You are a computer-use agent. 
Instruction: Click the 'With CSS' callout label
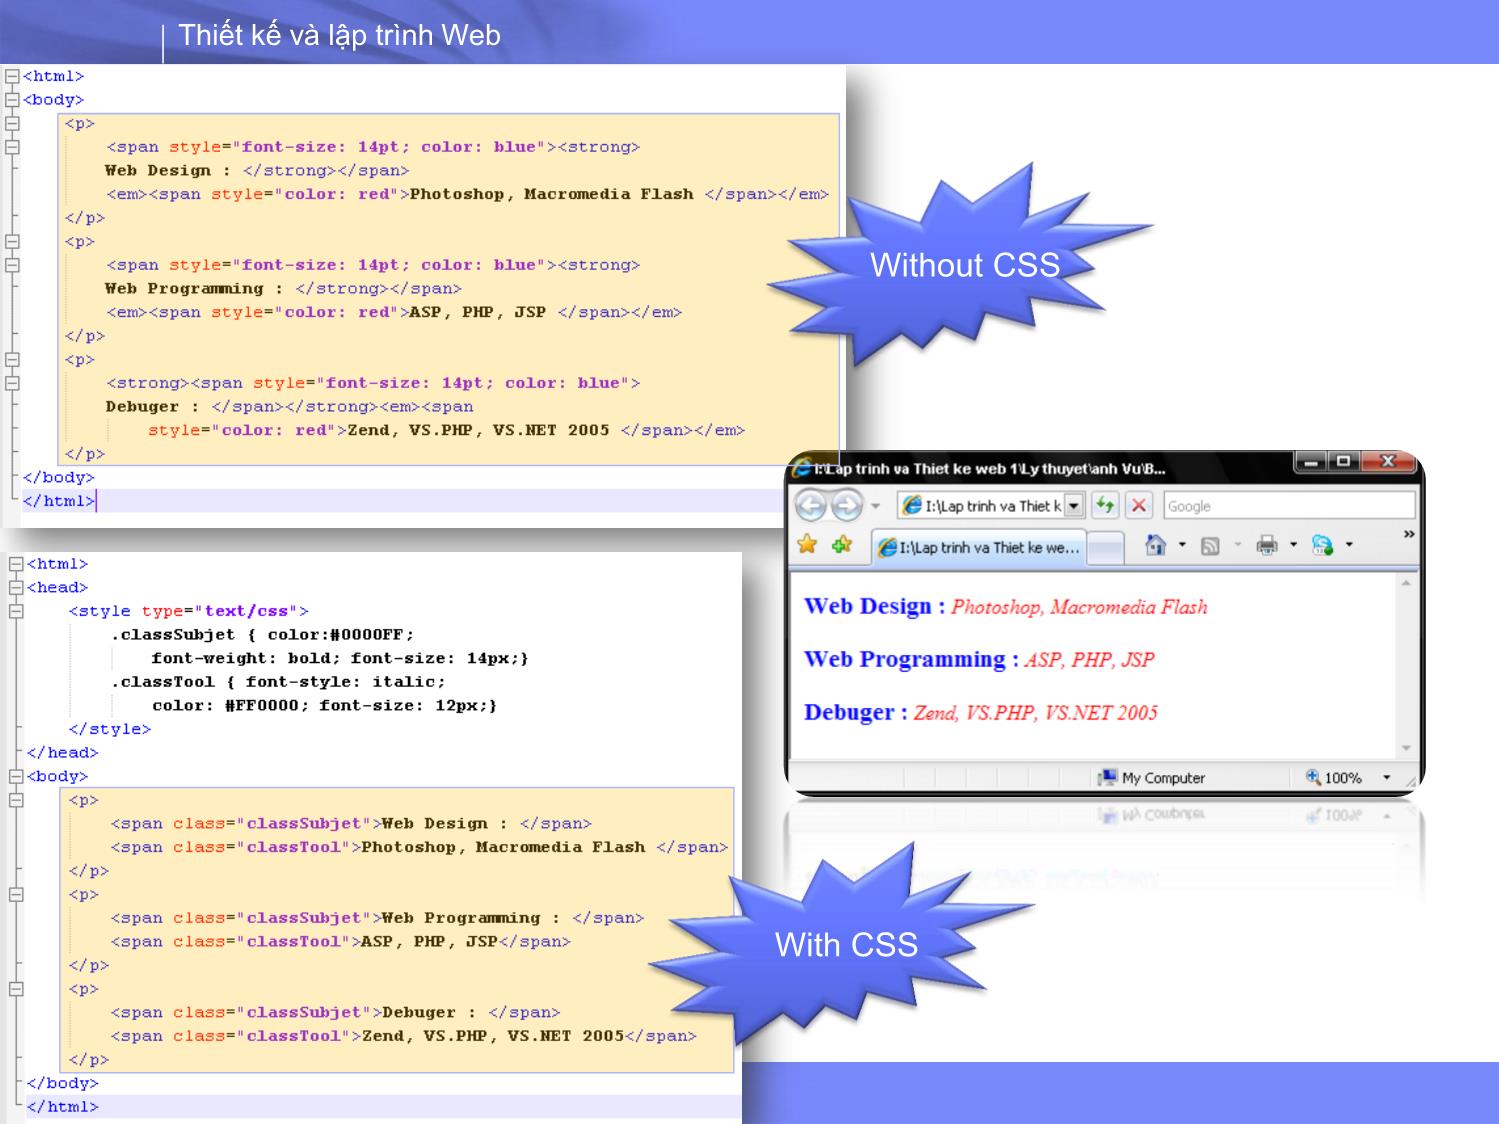pos(846,945)
